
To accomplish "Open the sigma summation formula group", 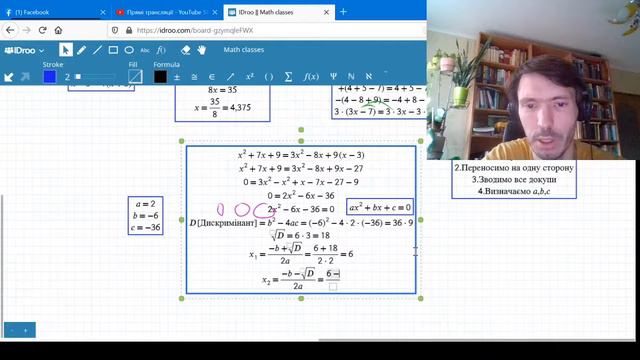I will 288,77.
